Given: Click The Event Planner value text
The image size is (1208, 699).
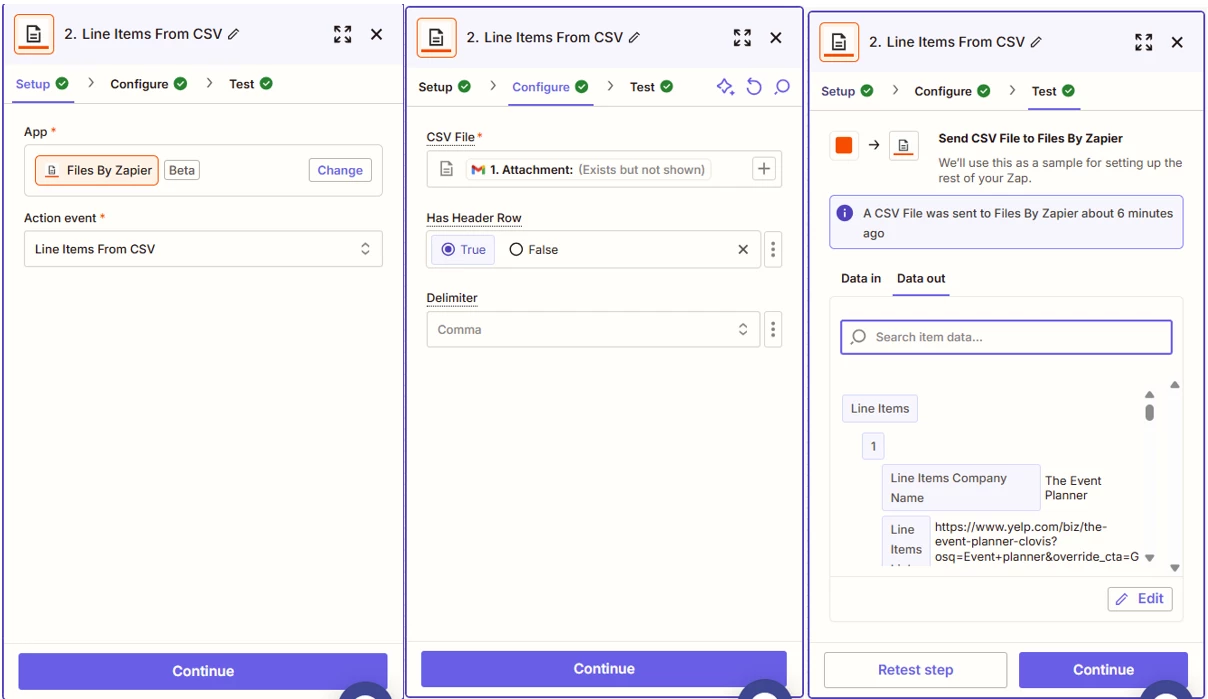Looking at the screenshot, I should tap(1073, 488).
